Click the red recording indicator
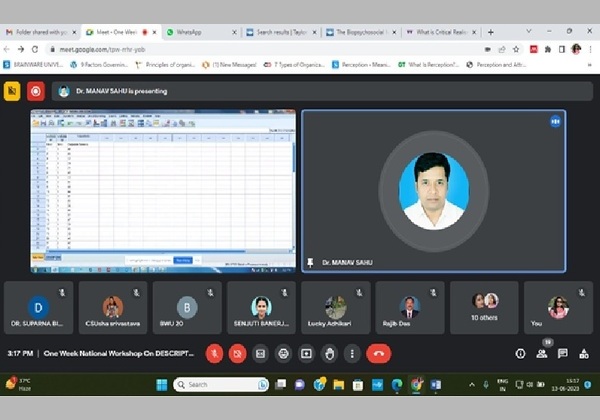This screenshot has width=600, height=420. [x=36, y=91]
